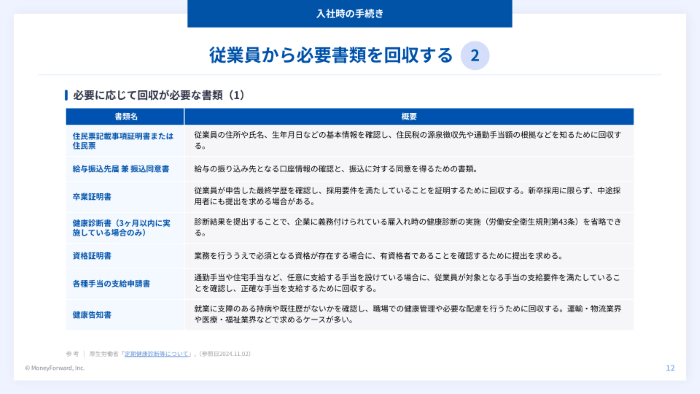Click the description beginning 就業に支障のある持病

point(408,314)
